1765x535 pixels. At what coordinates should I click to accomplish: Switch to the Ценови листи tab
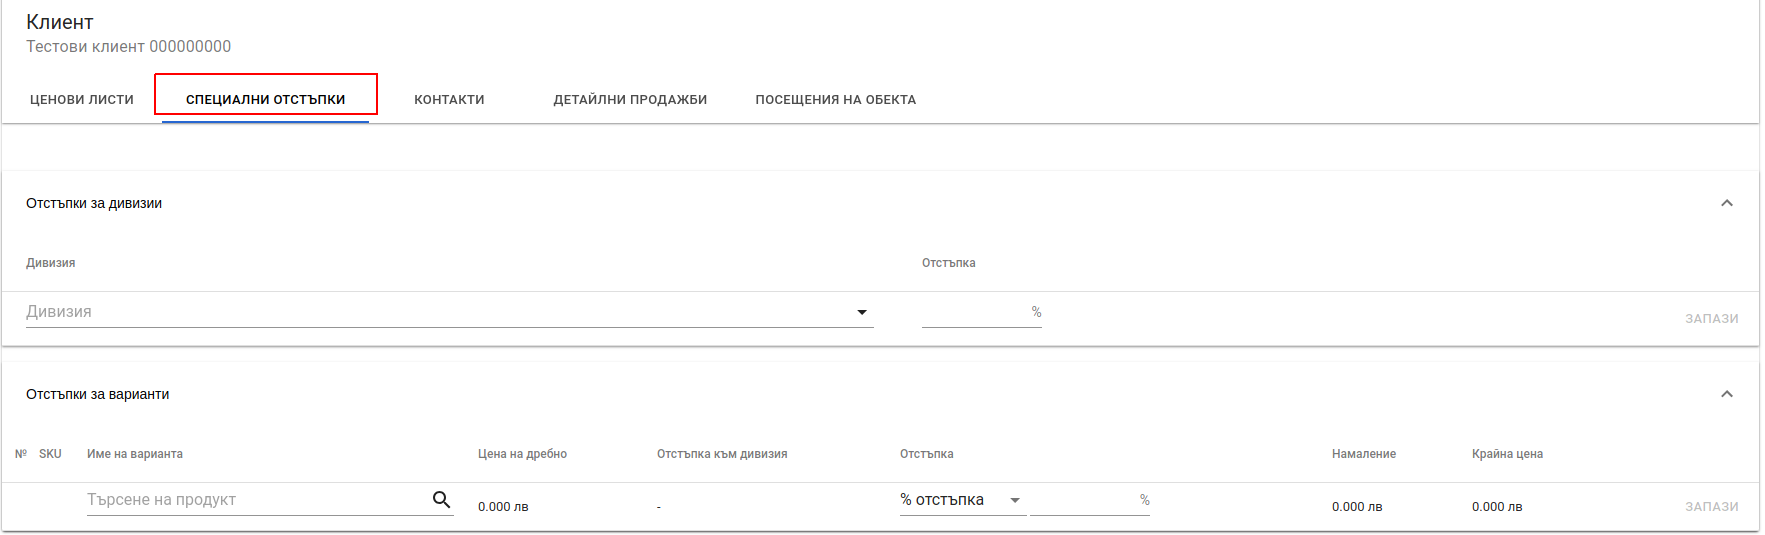[x=82, y=99]
